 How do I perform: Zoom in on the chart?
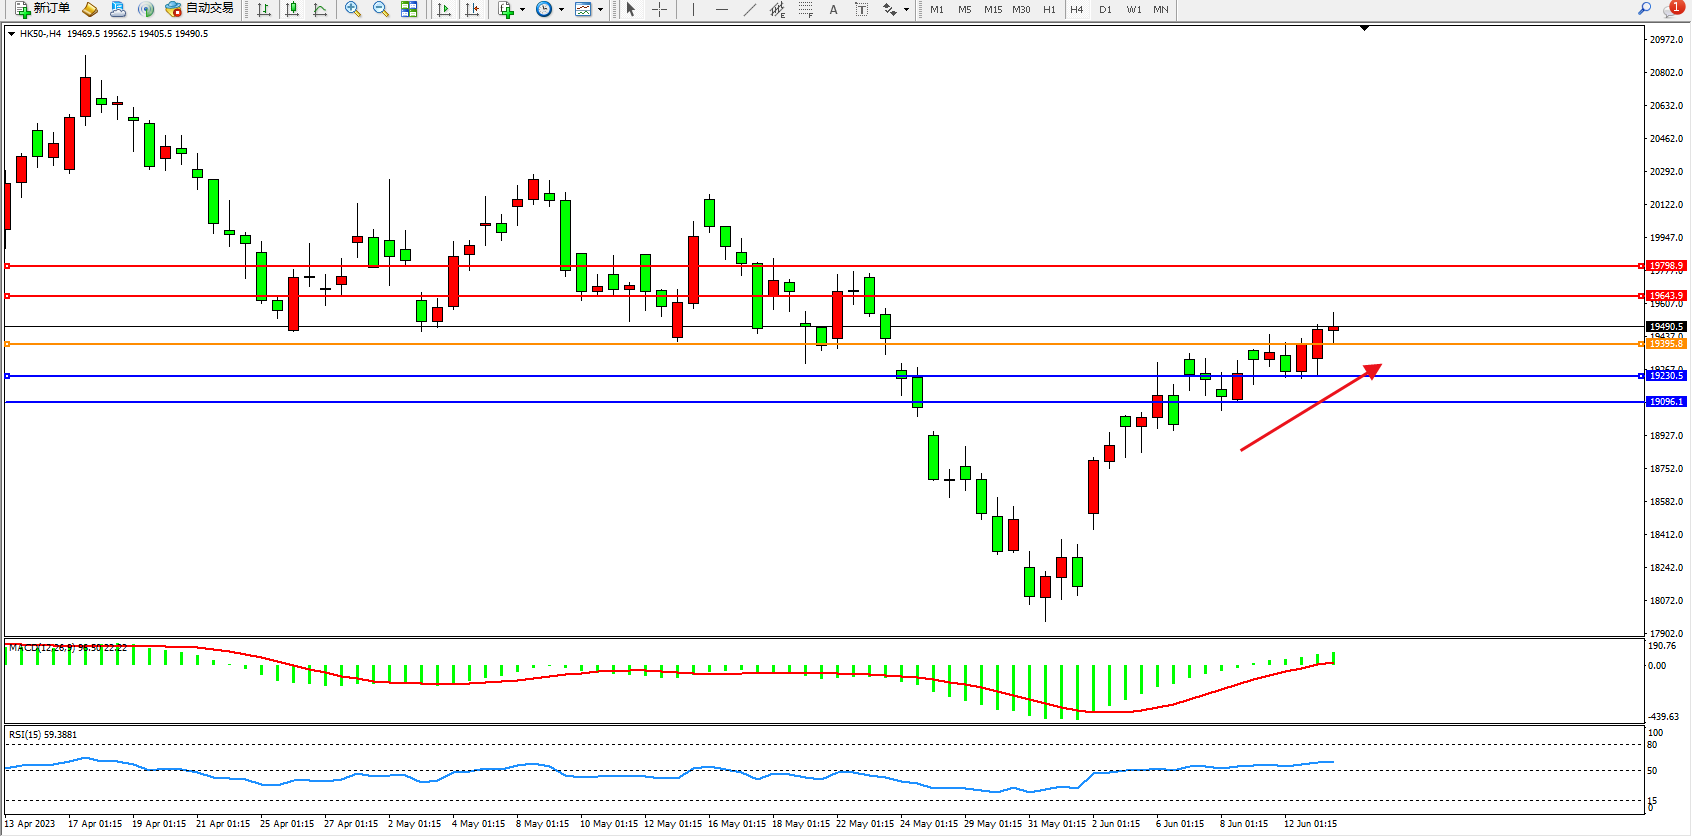pos(353,9)
